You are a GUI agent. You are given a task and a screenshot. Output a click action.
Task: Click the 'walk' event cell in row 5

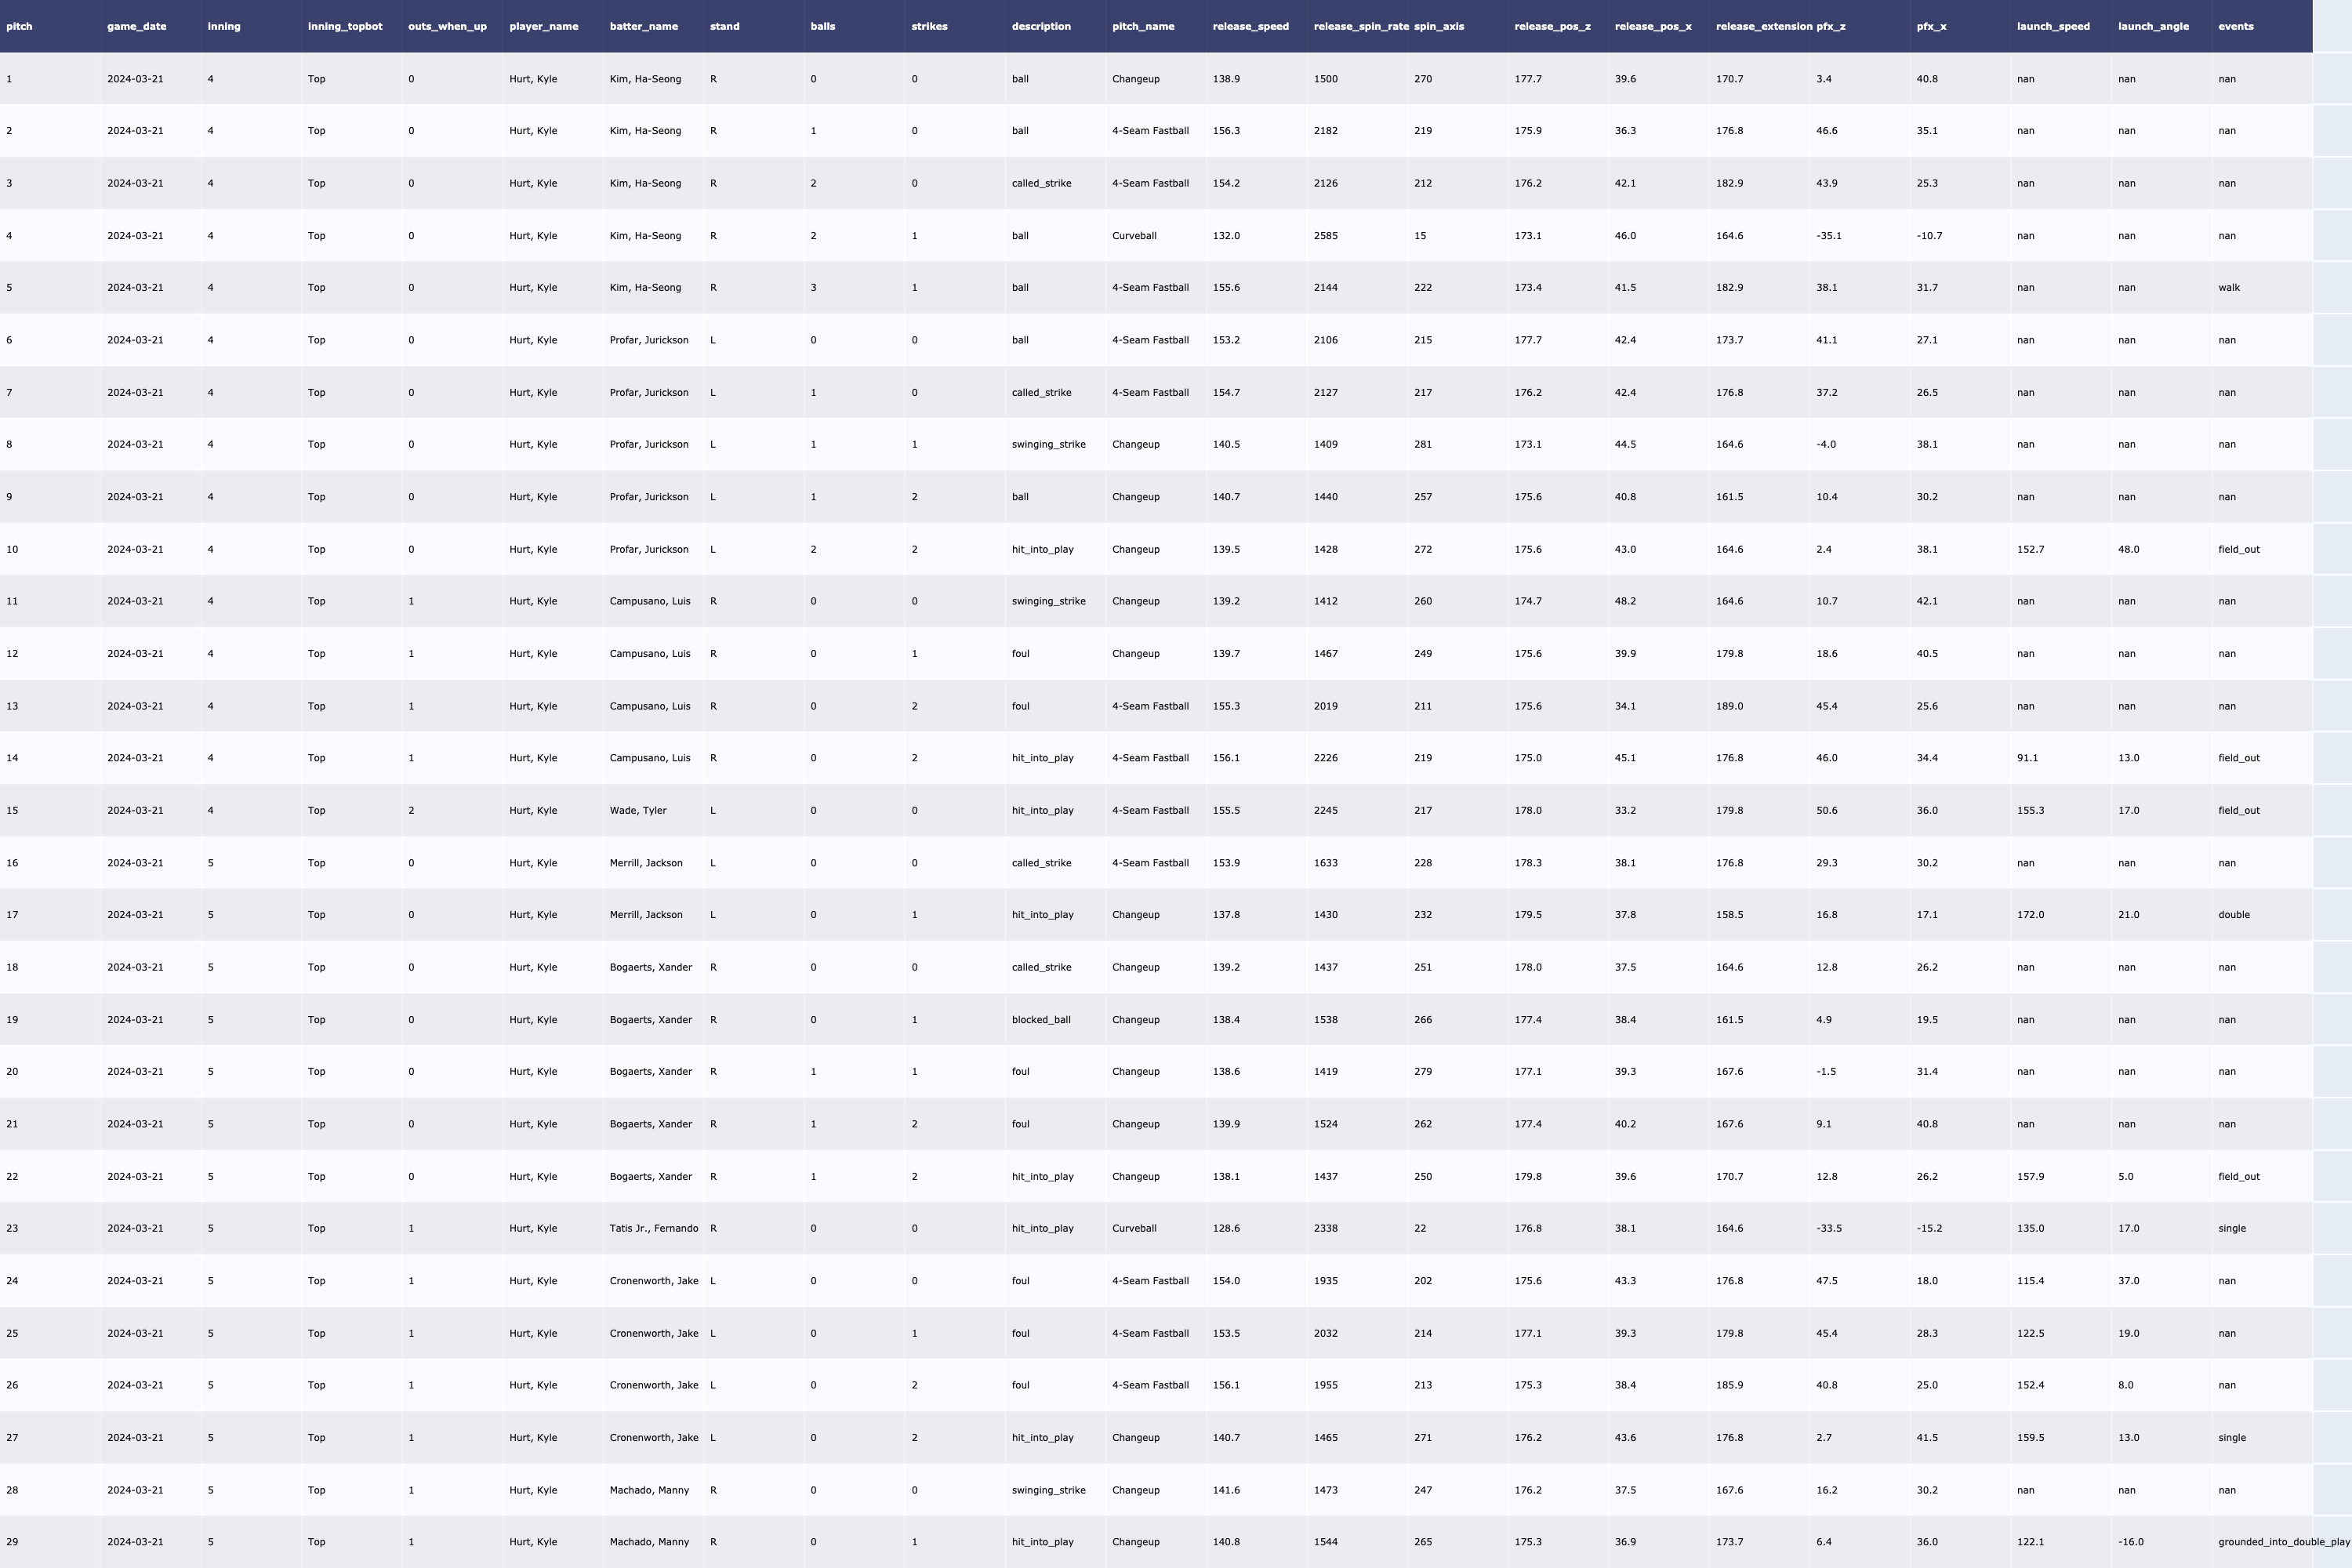click(x=2229, y=288)
